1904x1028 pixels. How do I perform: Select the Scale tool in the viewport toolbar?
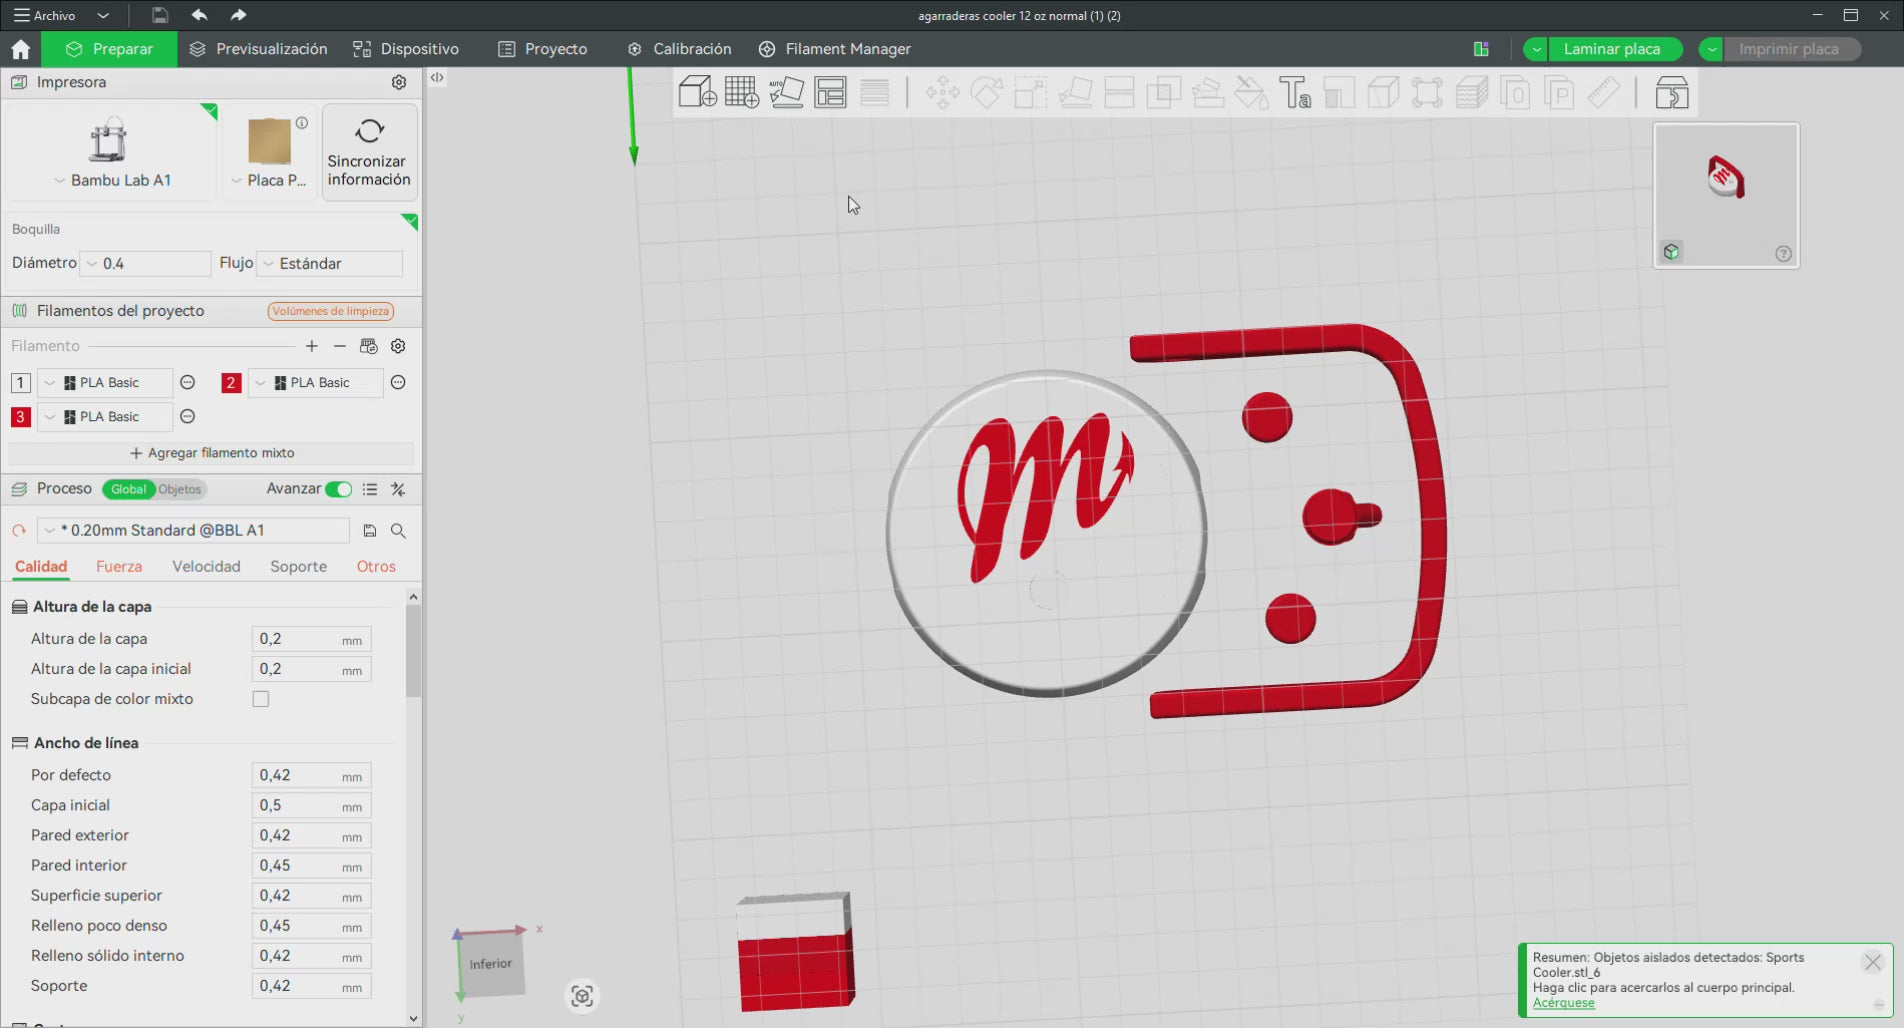pos(1030,93)
